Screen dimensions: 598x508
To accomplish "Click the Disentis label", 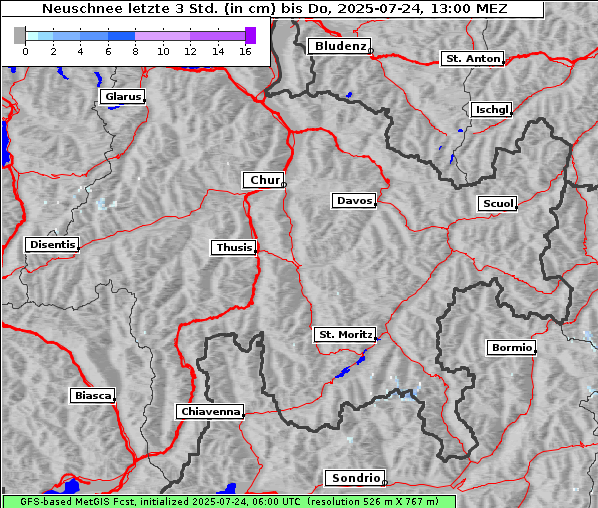I will click(x=52, y=244).
